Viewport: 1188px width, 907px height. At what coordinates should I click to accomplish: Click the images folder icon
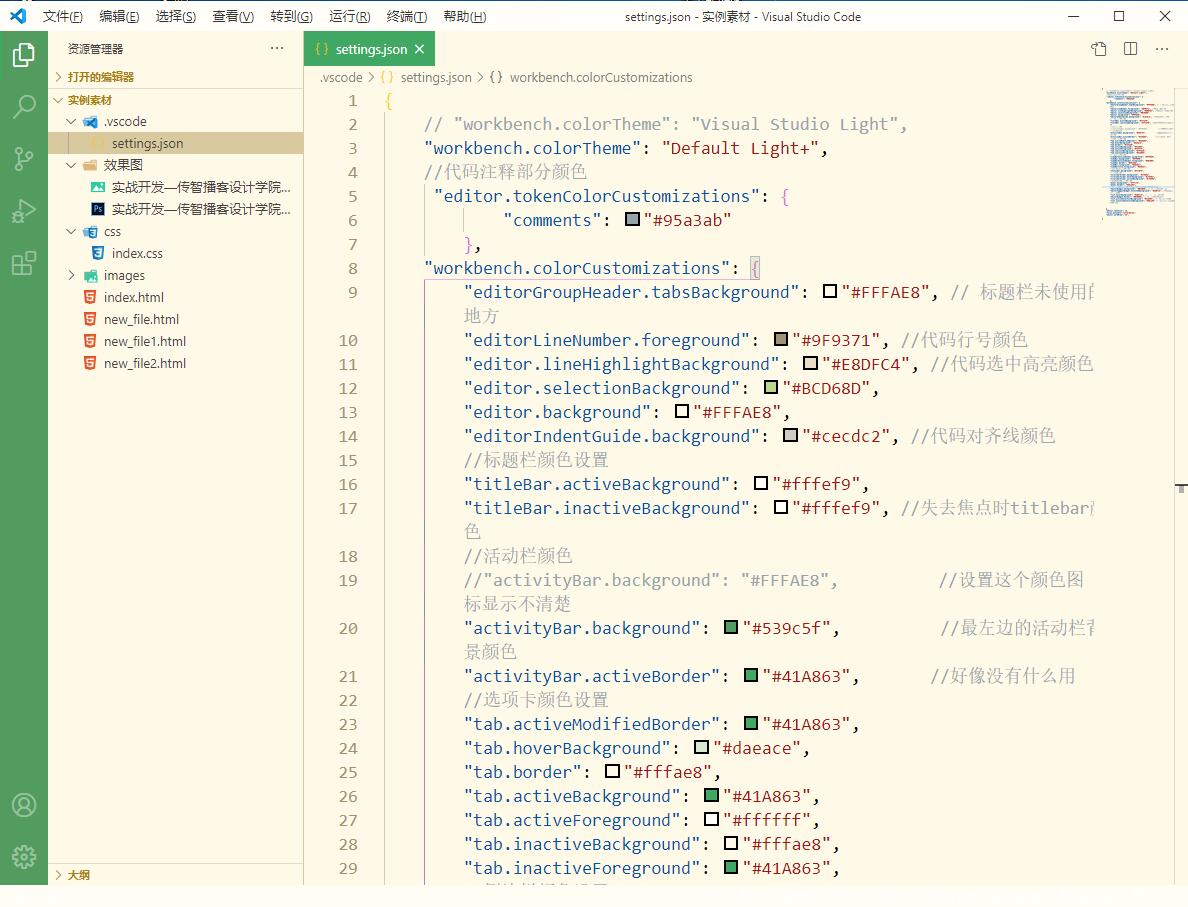pyautogui.click(x=90, y=276)
